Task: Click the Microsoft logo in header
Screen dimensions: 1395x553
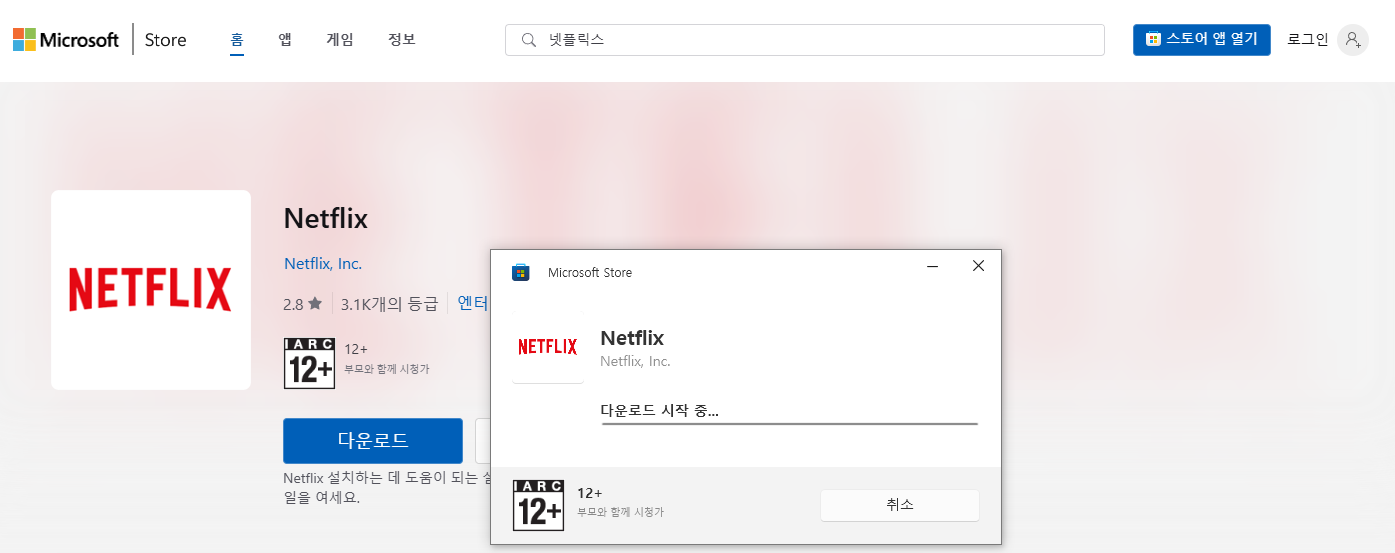Action: click(66, 40)
